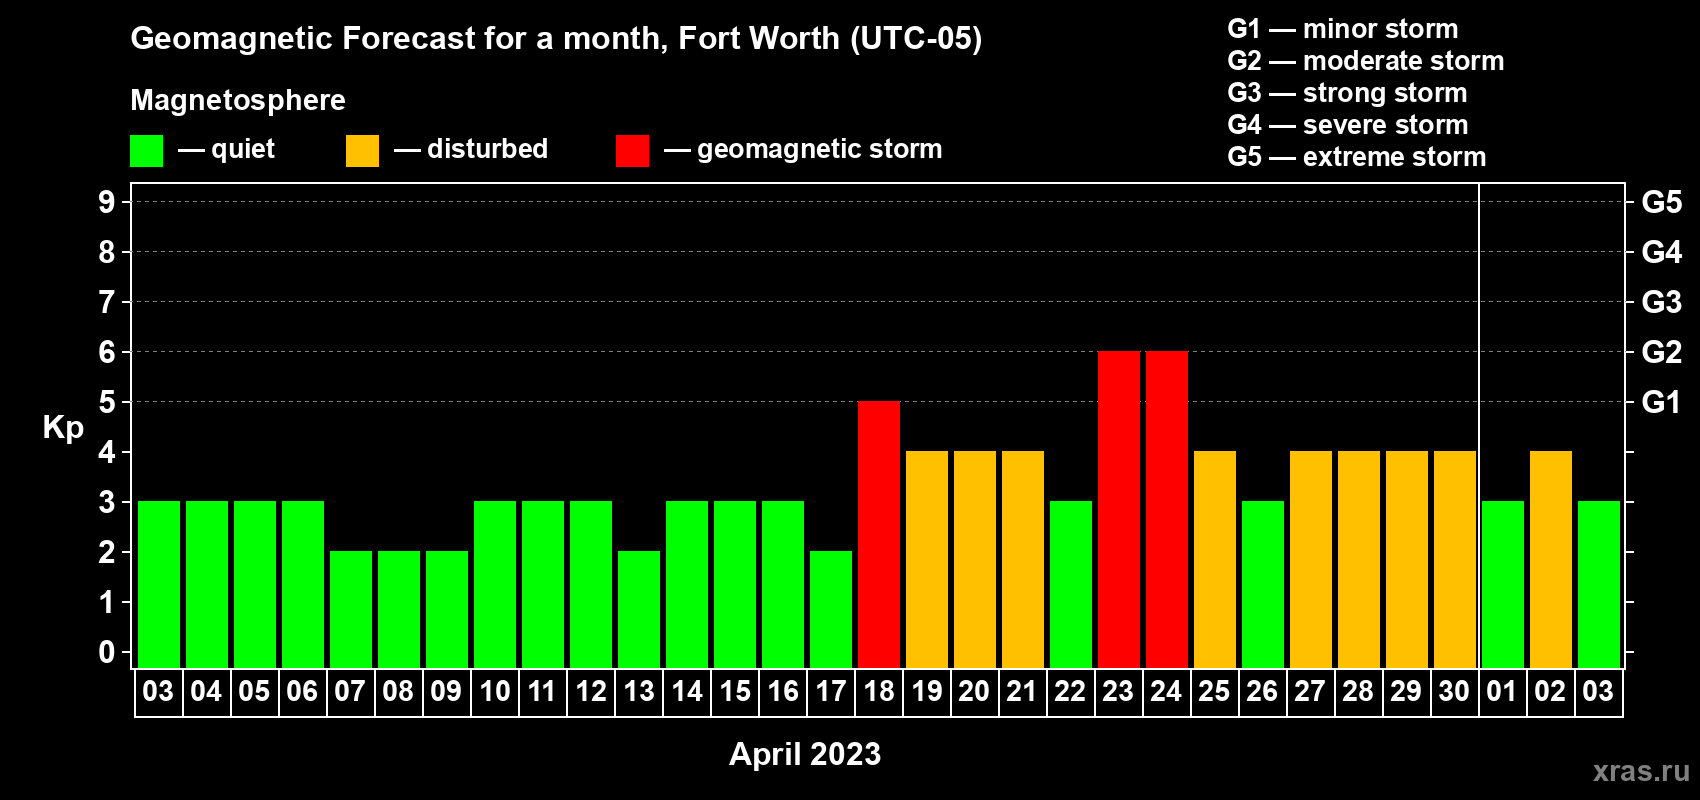Click the 'G3 — strong storm' legend line
1700x800 pixels.
(1348, 93)
